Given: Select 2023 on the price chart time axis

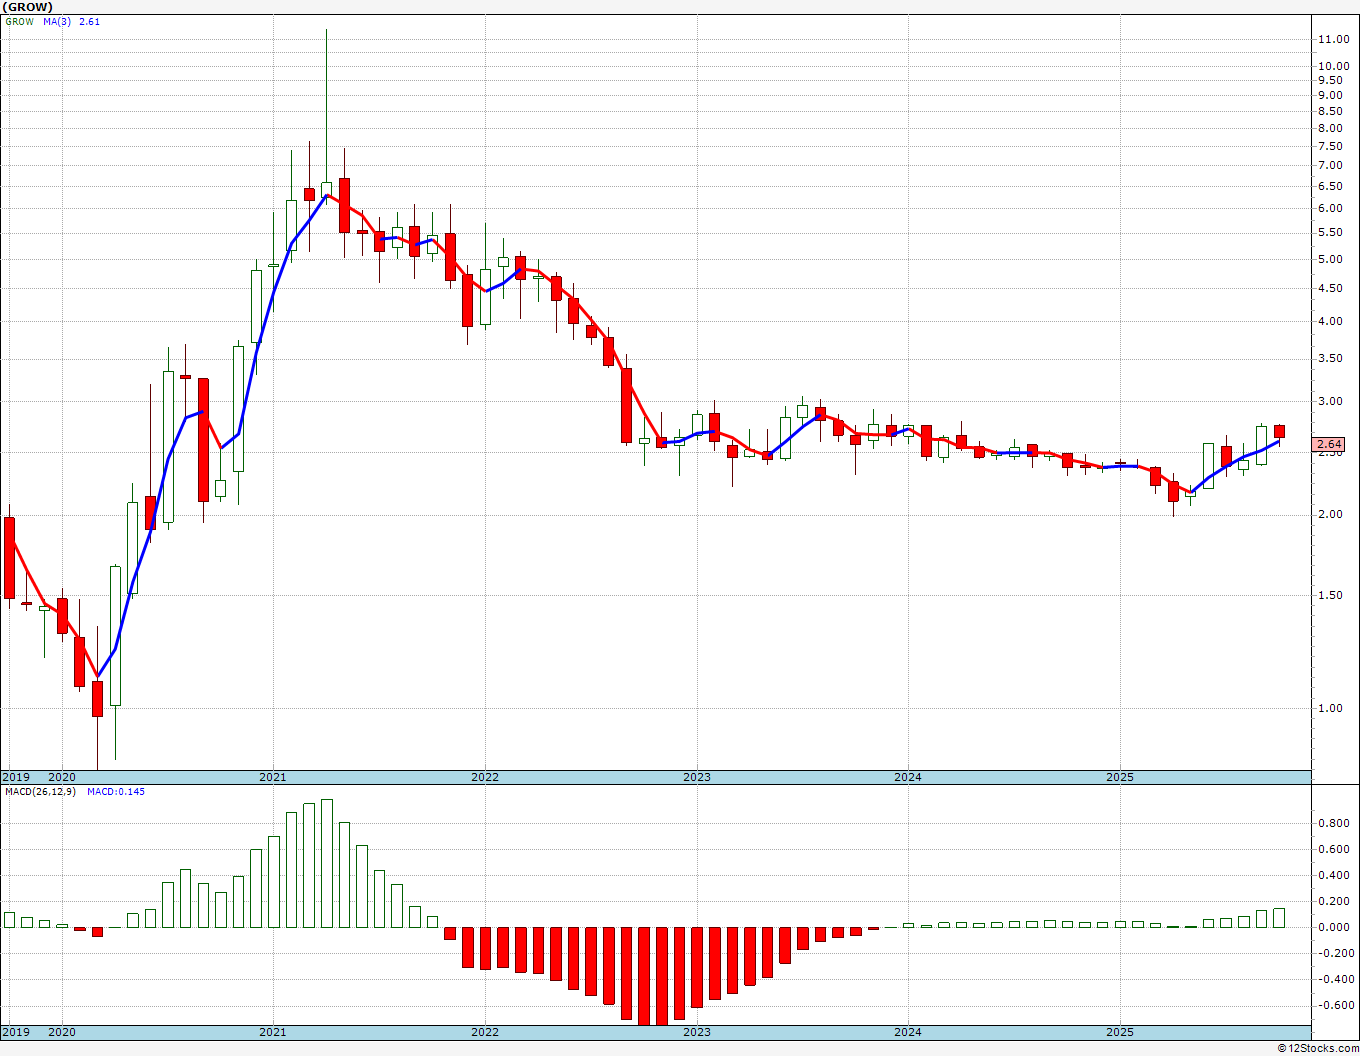Looking at the screenshot, I should pos(697,777).
